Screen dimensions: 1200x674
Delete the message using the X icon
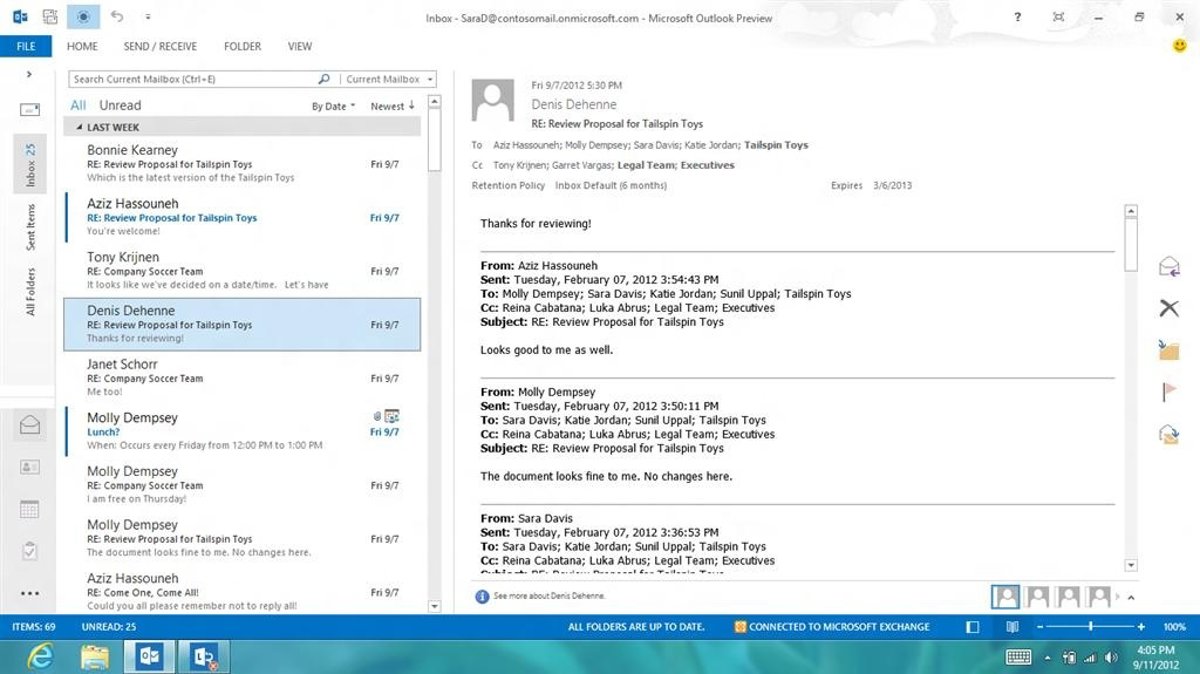point(1168,308)
